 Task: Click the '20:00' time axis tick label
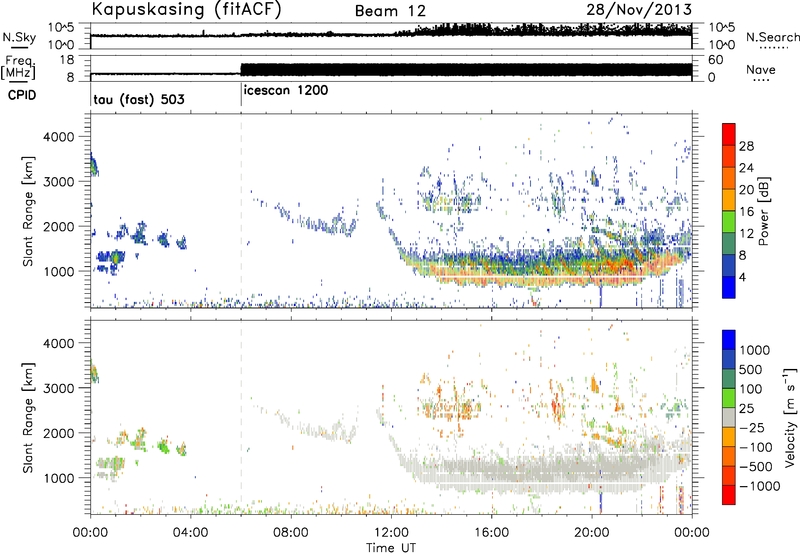point(592,533)
